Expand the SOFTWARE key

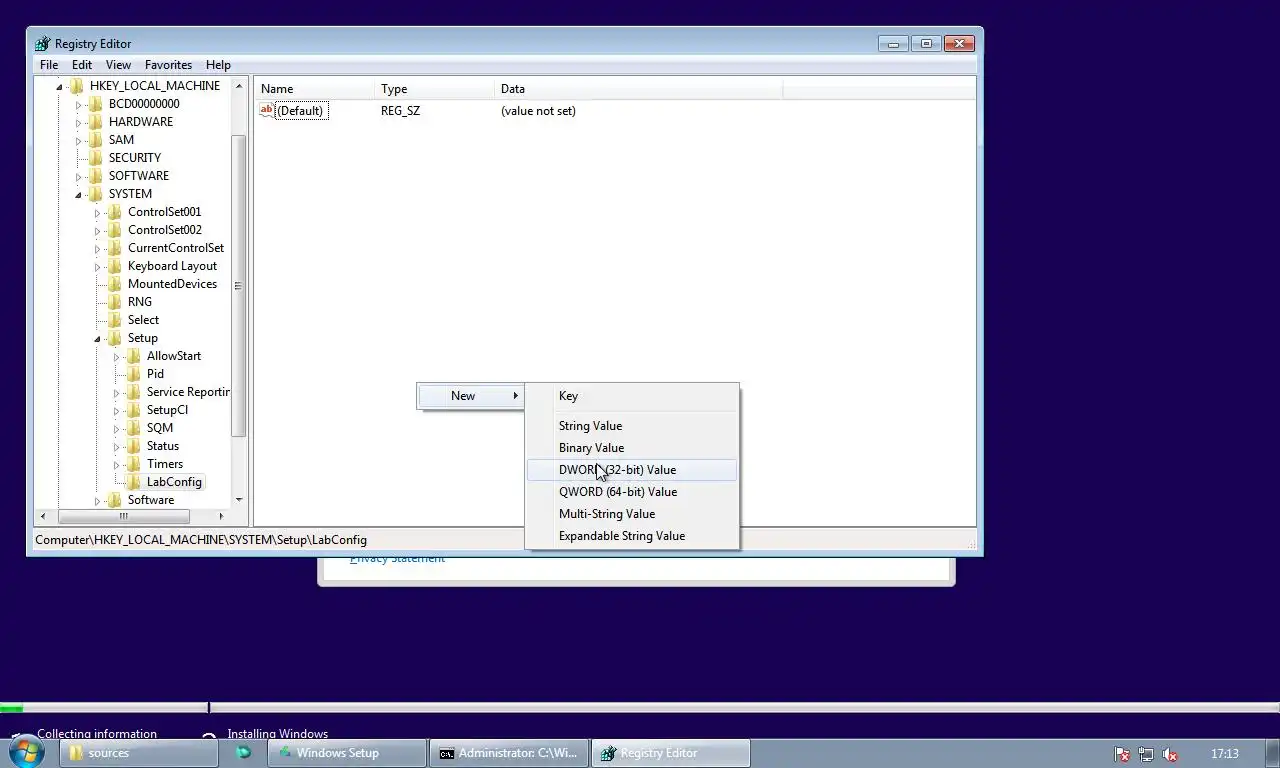(x=78, y=176)
